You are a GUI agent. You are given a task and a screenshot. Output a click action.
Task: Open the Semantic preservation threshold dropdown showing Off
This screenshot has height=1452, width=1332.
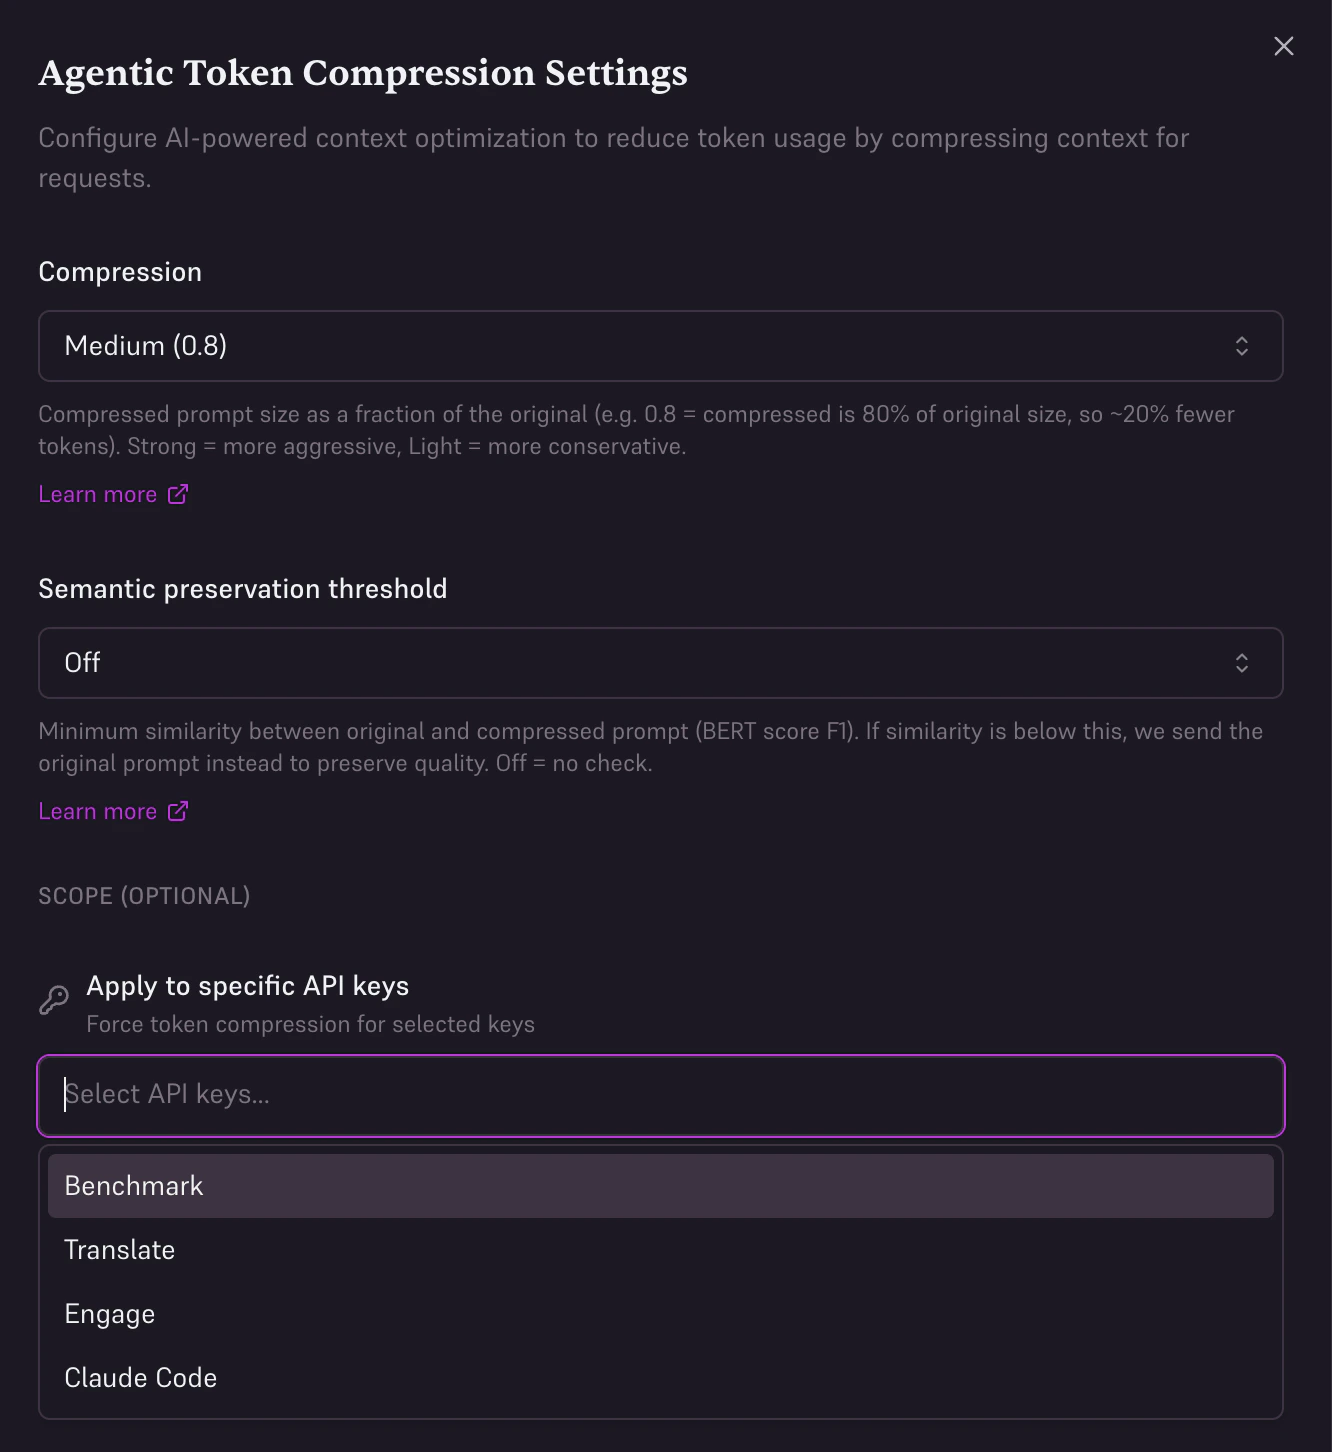[660, 662]
